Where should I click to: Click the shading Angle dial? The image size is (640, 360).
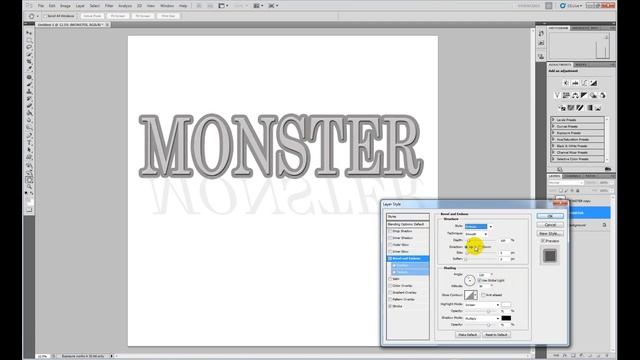[470, 280]
